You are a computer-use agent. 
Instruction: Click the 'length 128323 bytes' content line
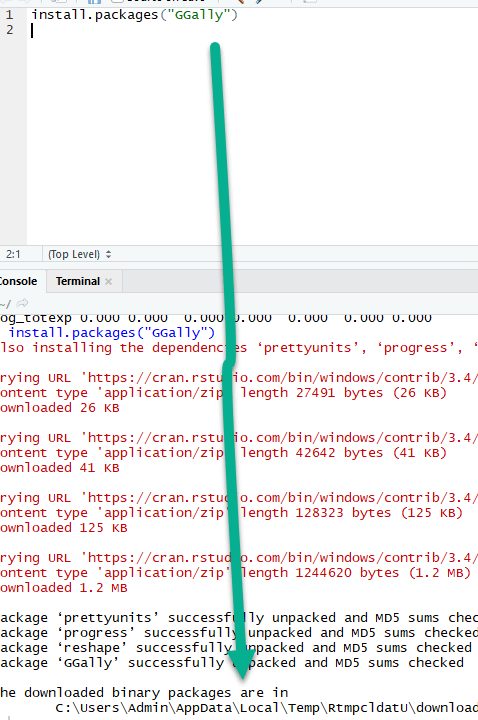(x=231, y=512)
